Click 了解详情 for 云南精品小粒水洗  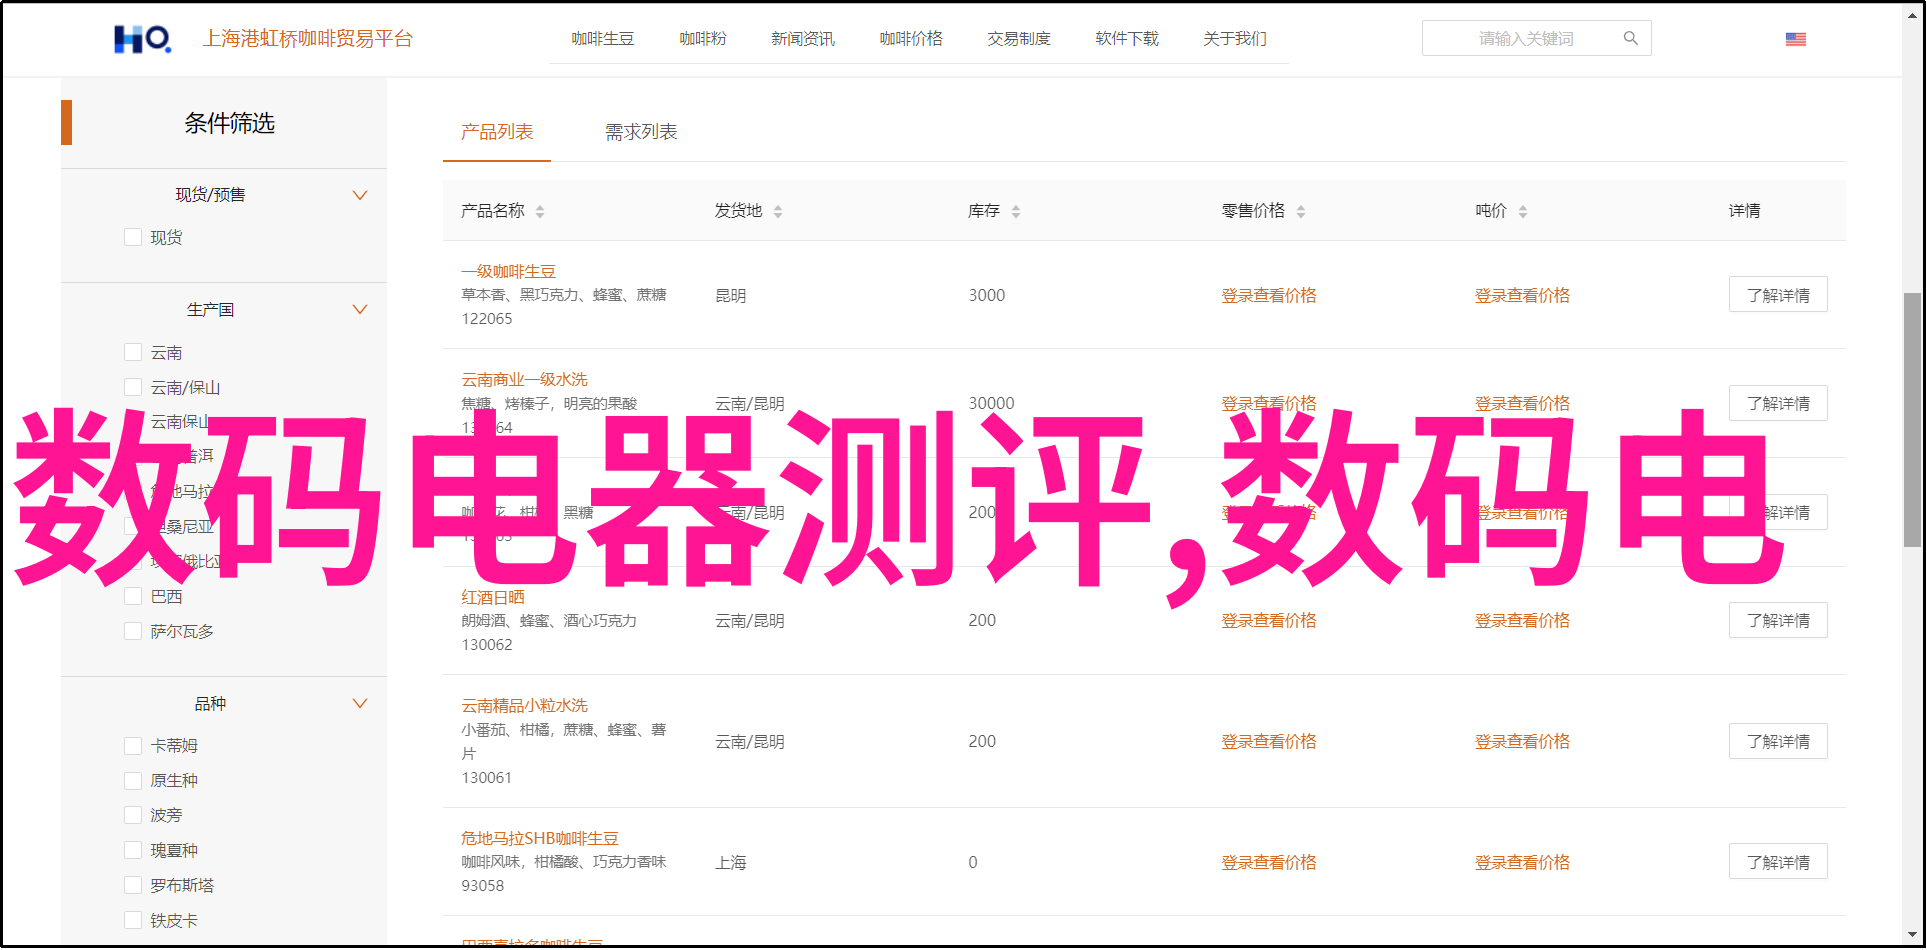[1778, 741]
